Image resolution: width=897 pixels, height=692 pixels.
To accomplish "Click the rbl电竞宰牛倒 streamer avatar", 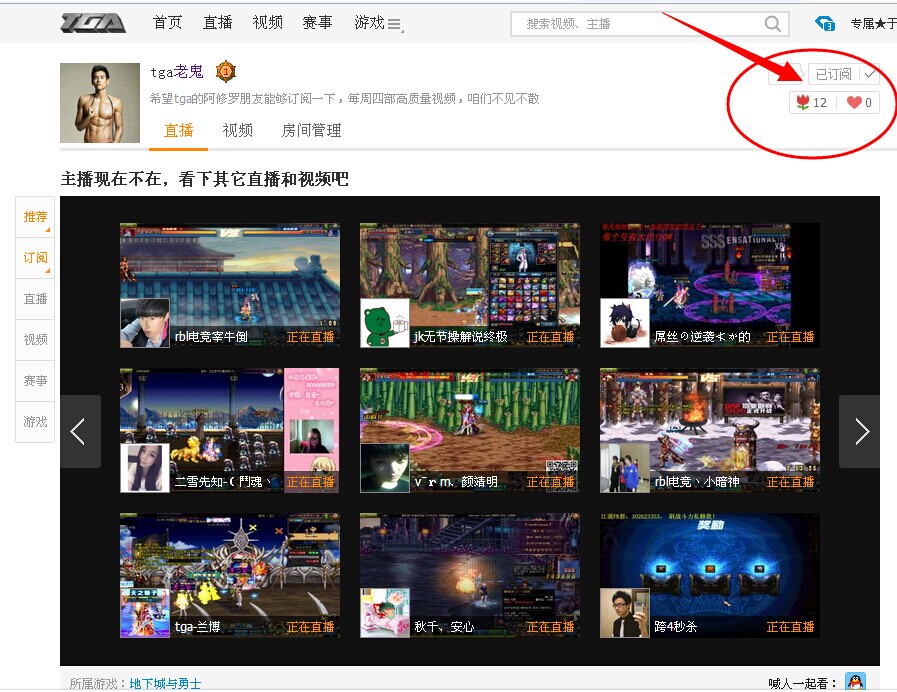I will (145, 323).
